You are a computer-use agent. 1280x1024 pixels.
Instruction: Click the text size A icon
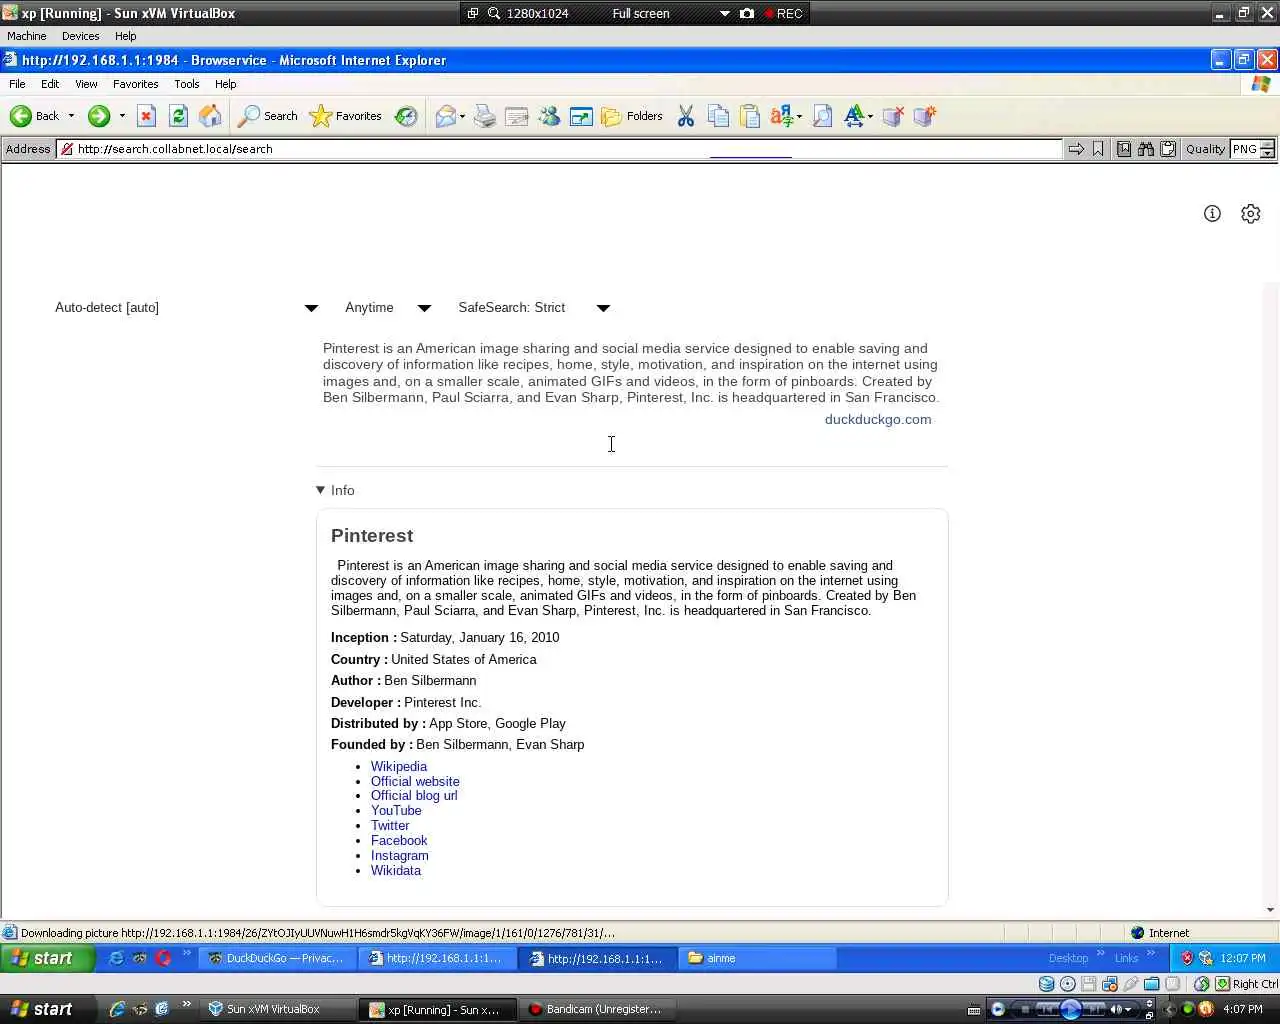pyautogui.click(x=854, y=116)
